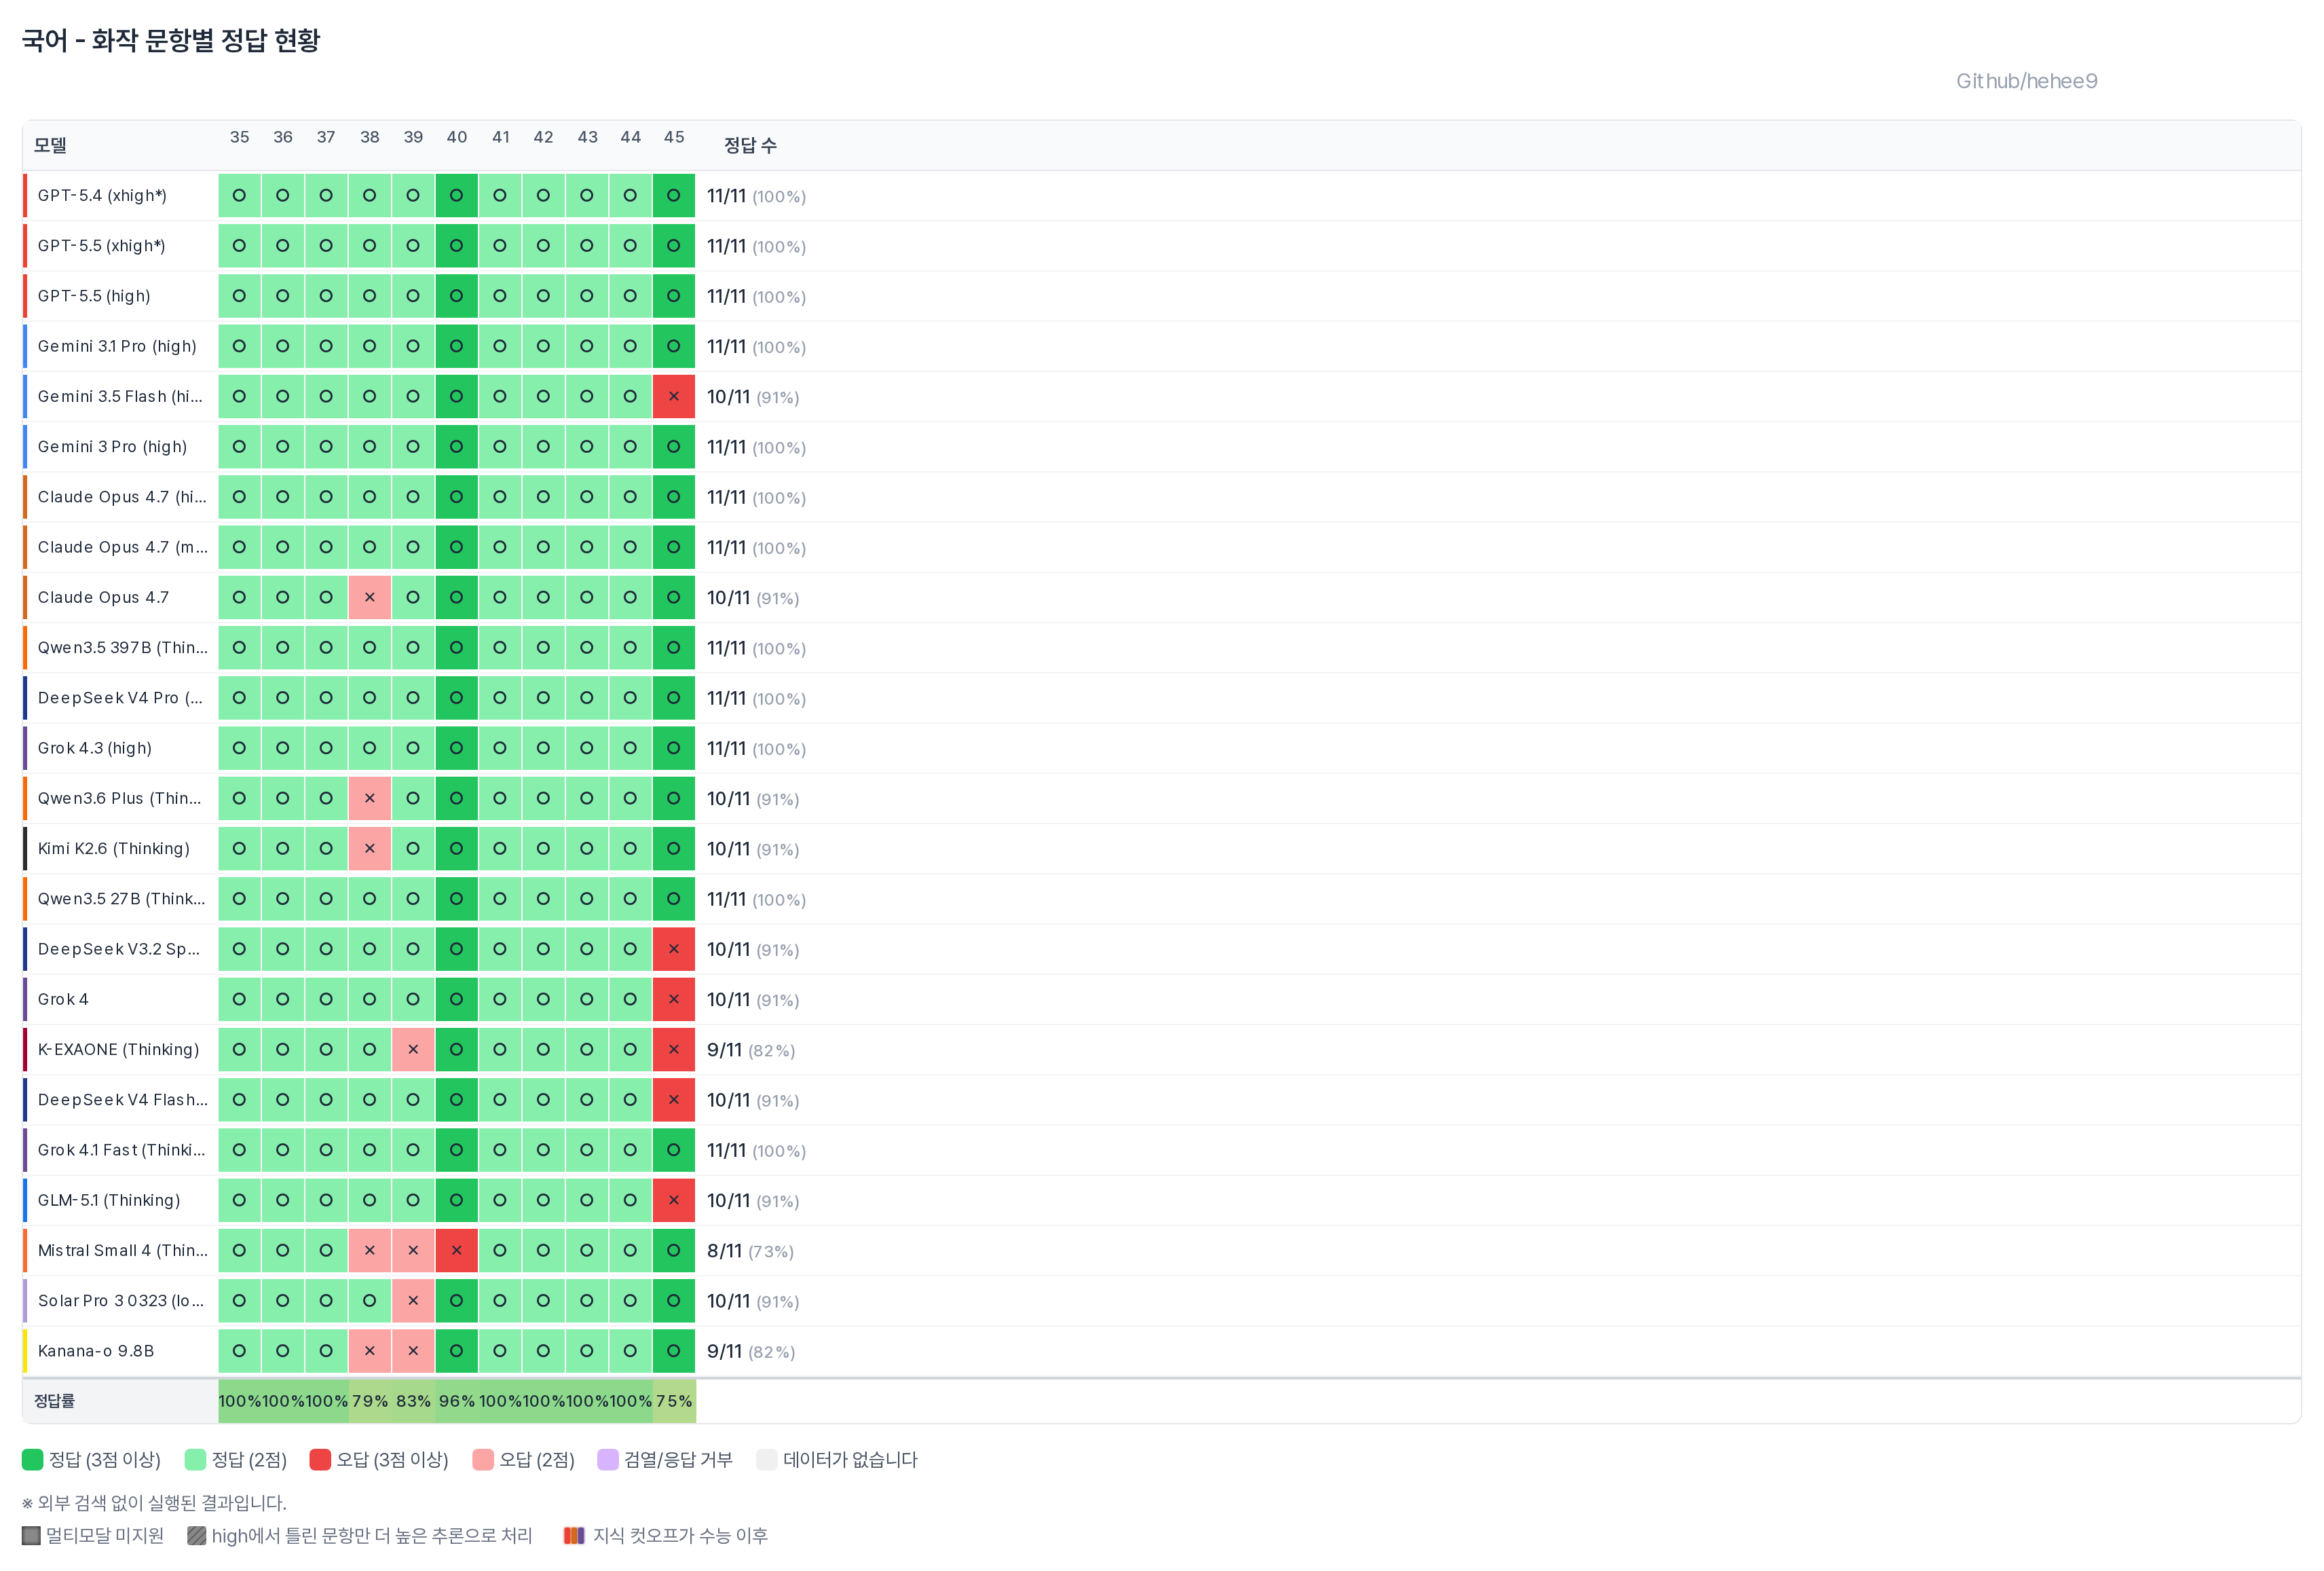Click the K-EXAONE (Thinking) model name
Viewport: 2324px width, 1571px height.
pyautogui.click(x=119, y=1050)
